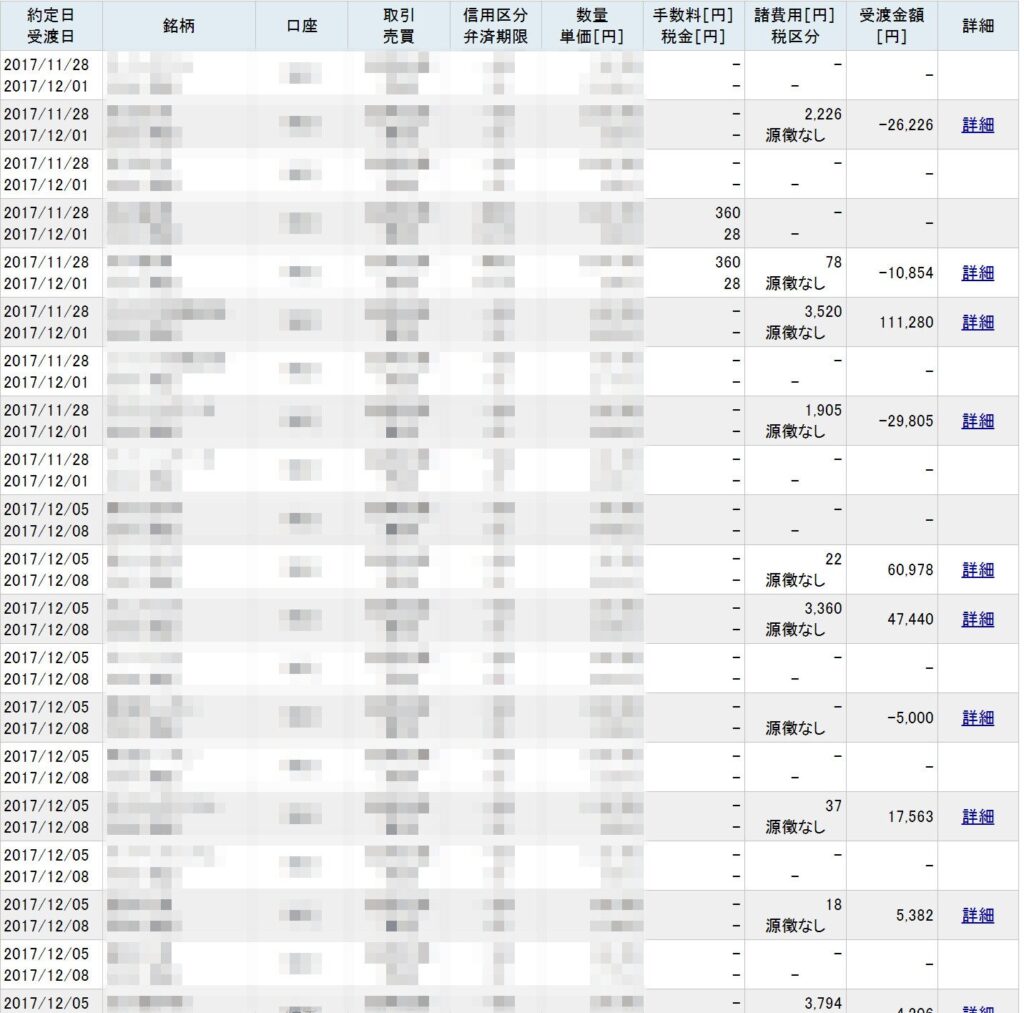View 詳細 for the 47,440 row
Screen dimensions: 1024x1013
click(977, 619)
